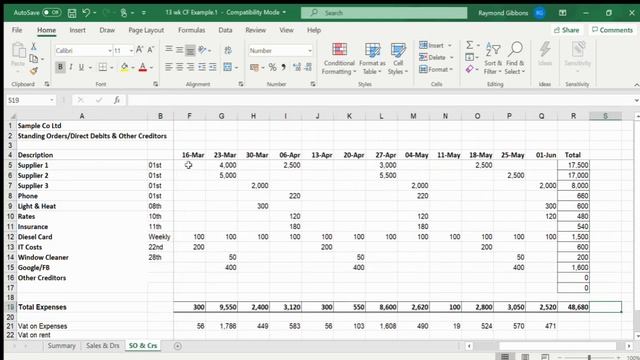Expand the Number format dropdown
The height and width of the screenshot is (360, 640).
click(310, 51)
